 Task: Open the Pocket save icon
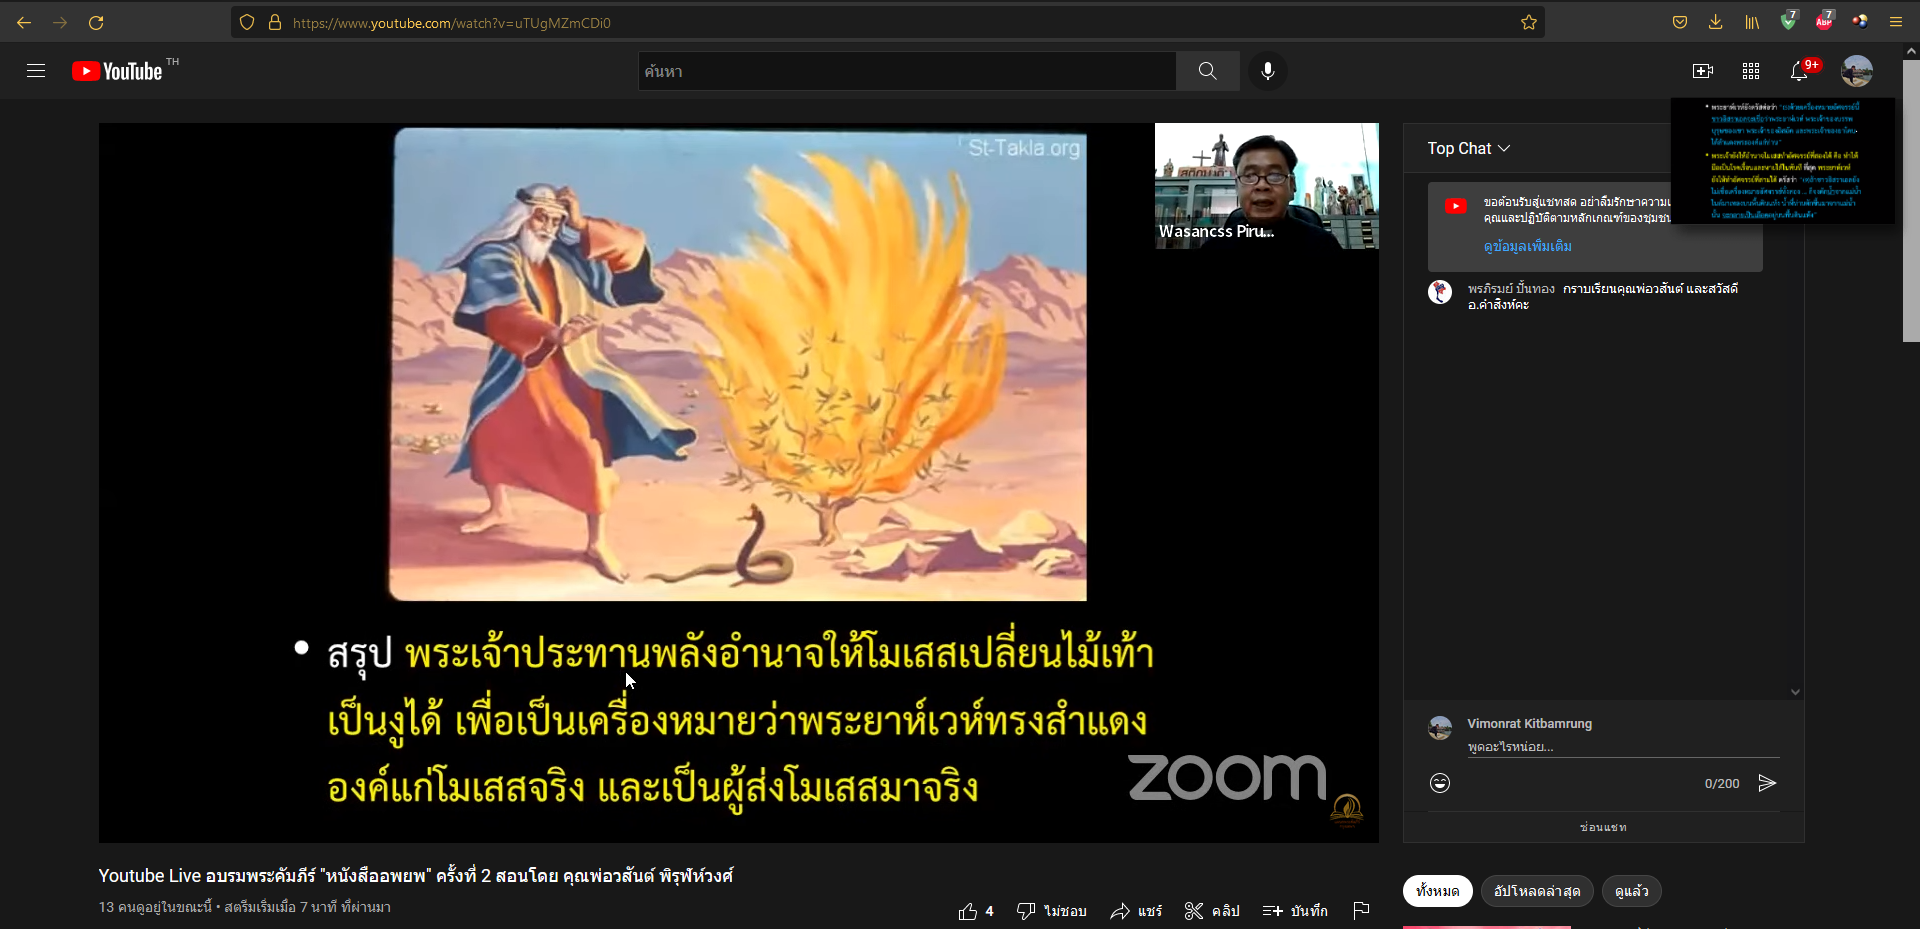[x=1680, y=22]
